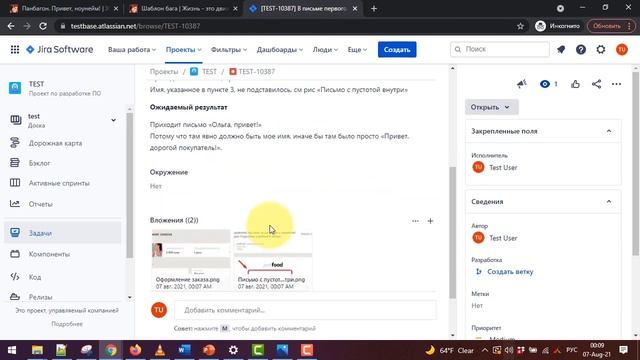Open TEST-10387 breadcrumb link
Image resolution: width=640 pixels, height=360 pixels.
coord(256,71)
